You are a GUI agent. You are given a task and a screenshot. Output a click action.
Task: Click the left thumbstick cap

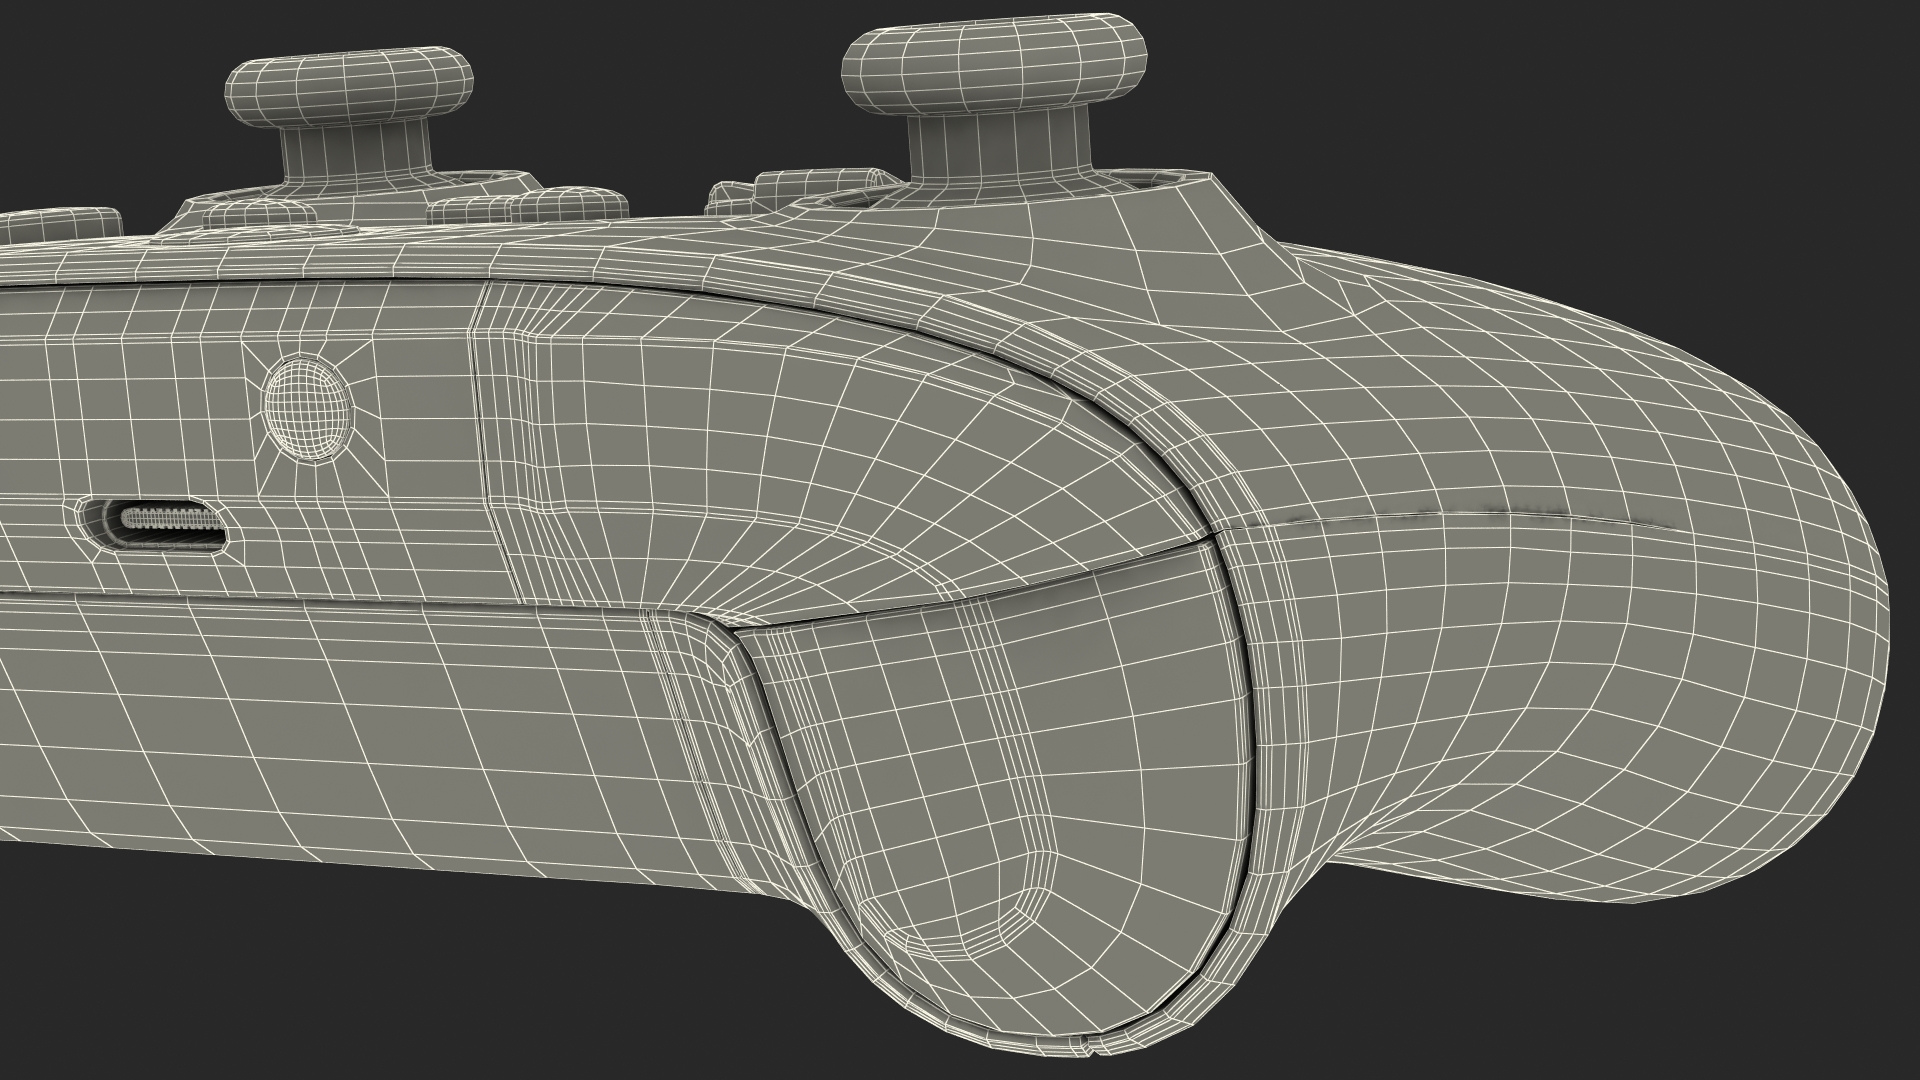[351, 85]
